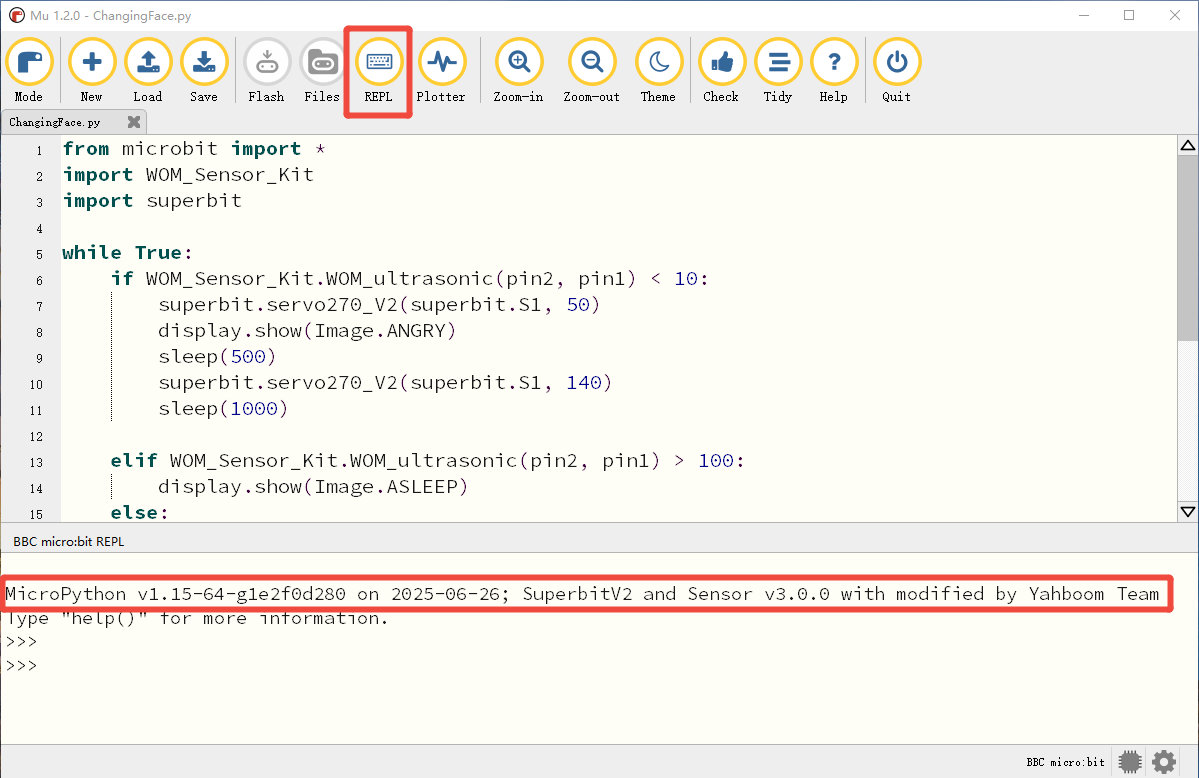Save the current script
Viewport: 1199px width, 778px height.
point(204,71)
